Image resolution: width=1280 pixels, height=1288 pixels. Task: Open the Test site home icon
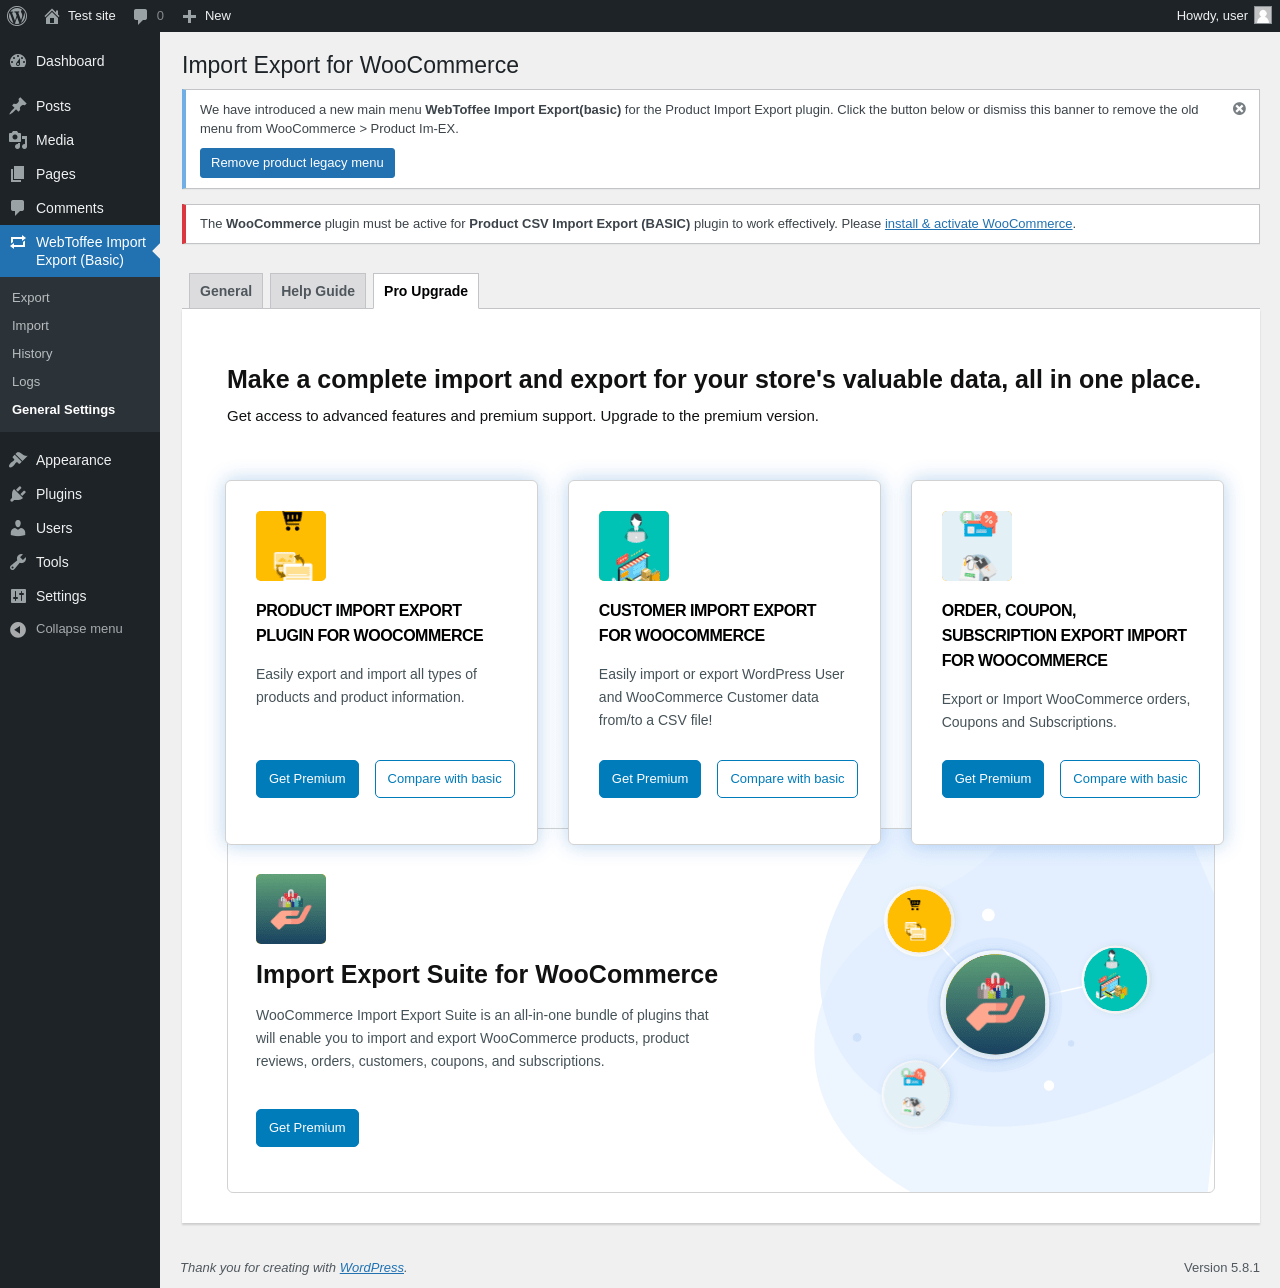point(52,16)
